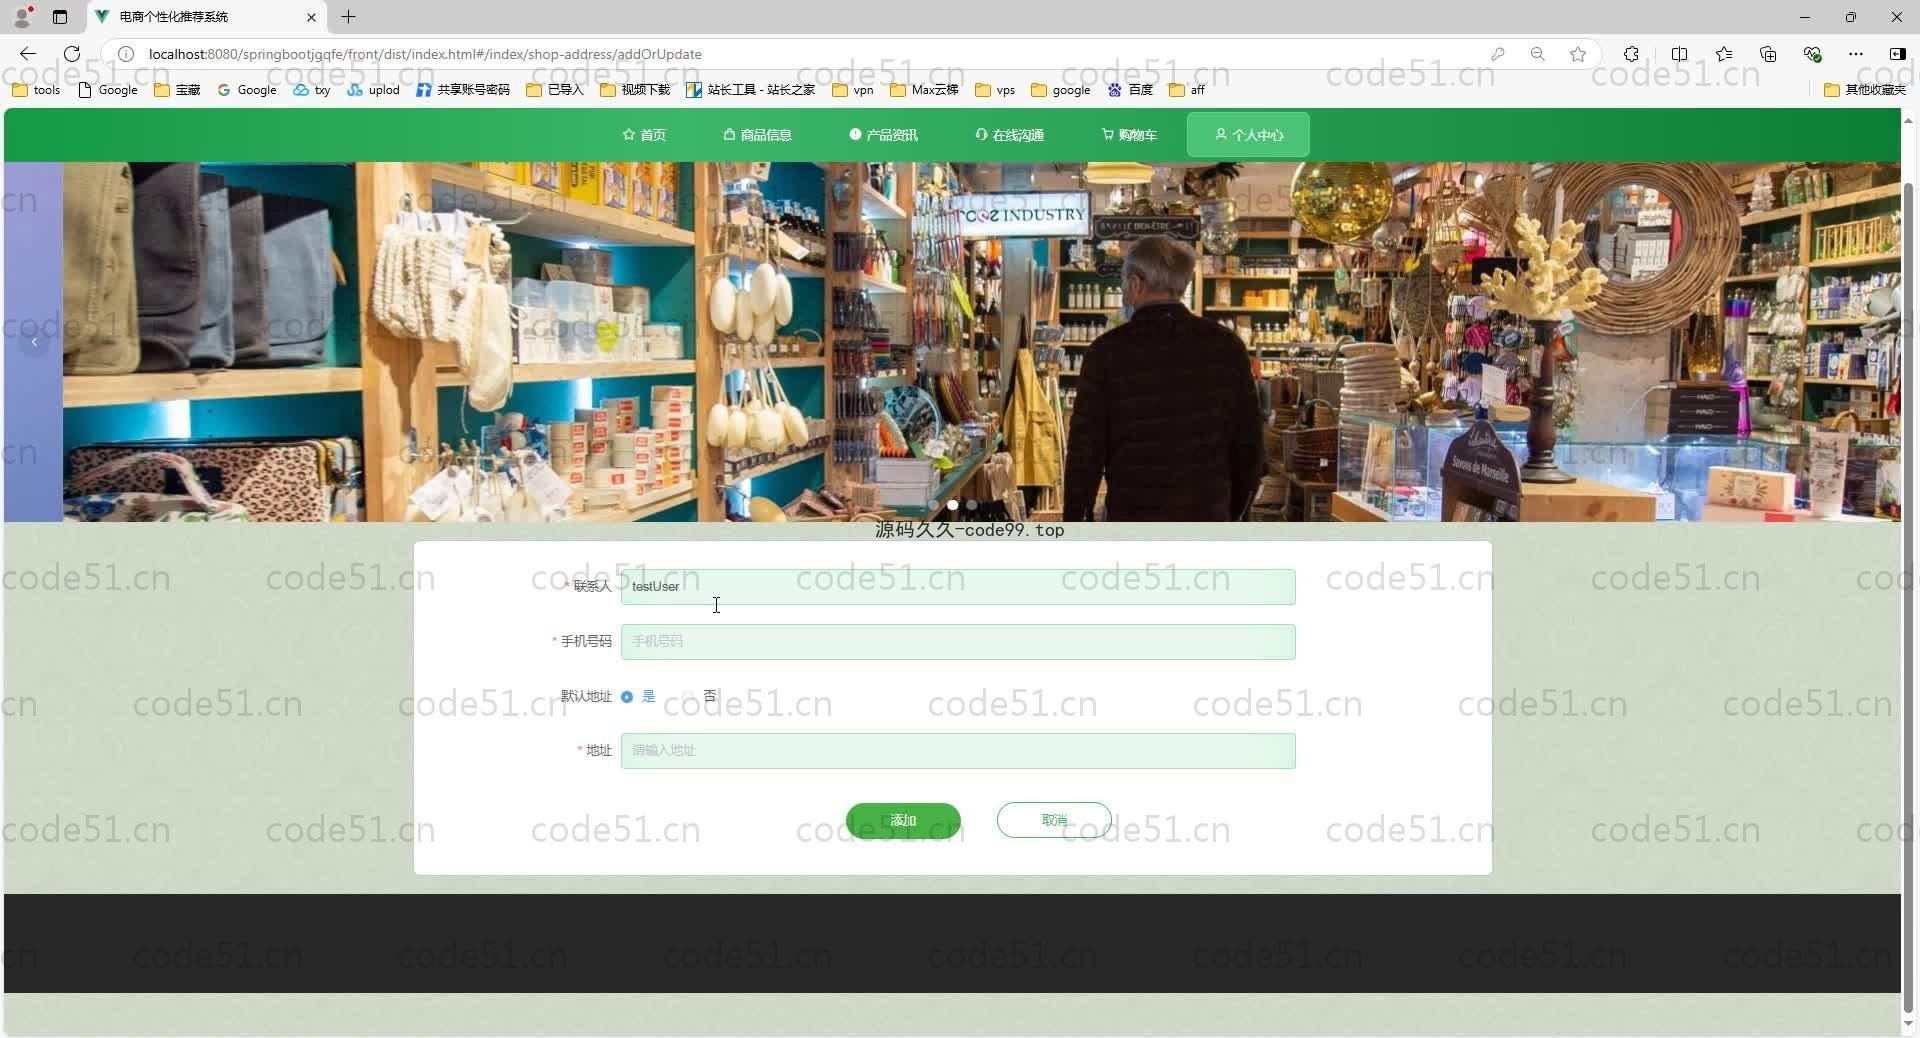Focus the 地址 input field
1920x1038 pixels.
(958, 751)
